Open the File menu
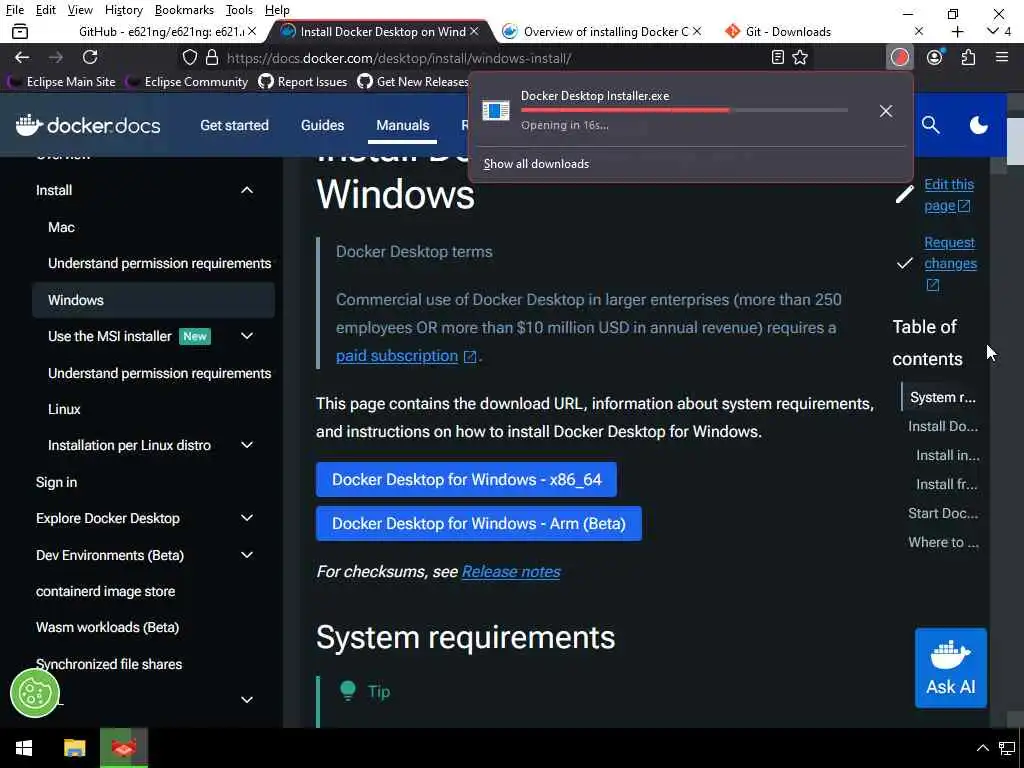This screenshot has width=1024, height=768. coord(14,10)
